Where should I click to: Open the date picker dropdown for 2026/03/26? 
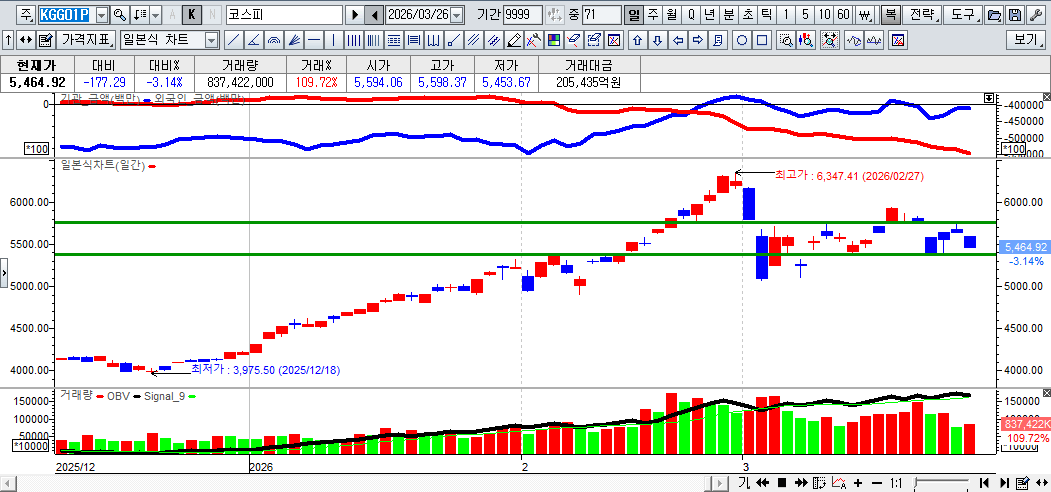pyautogui.click(x=457, y=15)
